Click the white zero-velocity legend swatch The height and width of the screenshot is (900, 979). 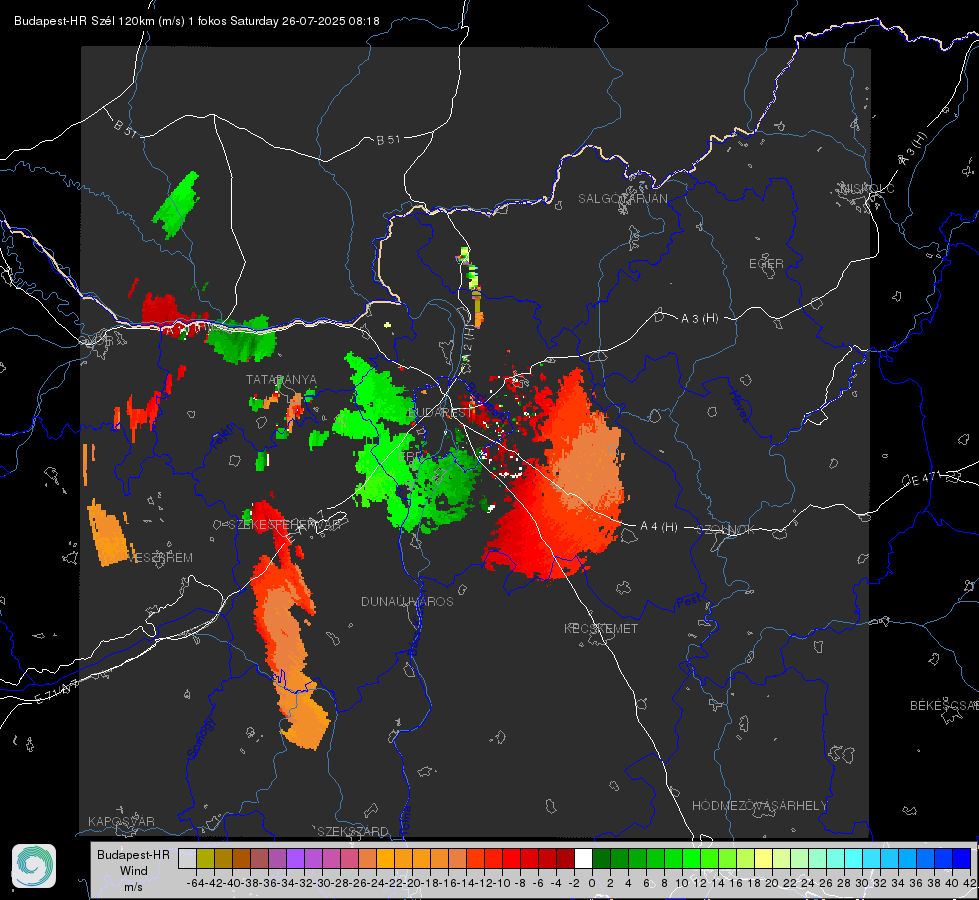pyautogui.click(x=583, y=858)
